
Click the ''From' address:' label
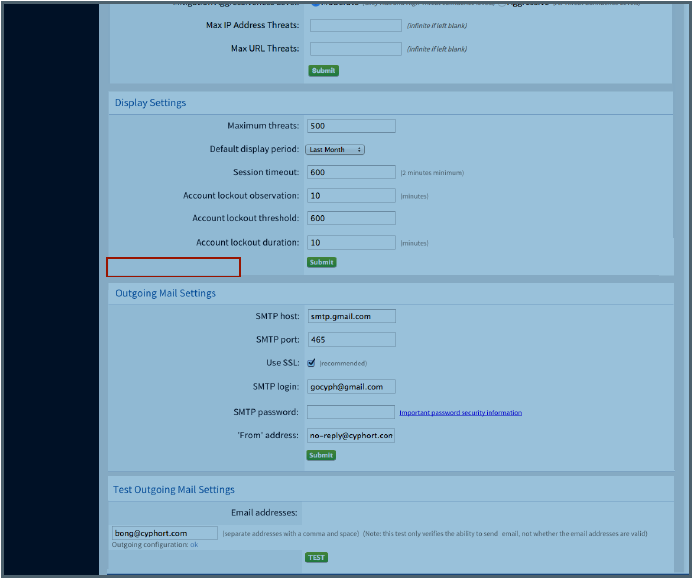coord(268,435)
